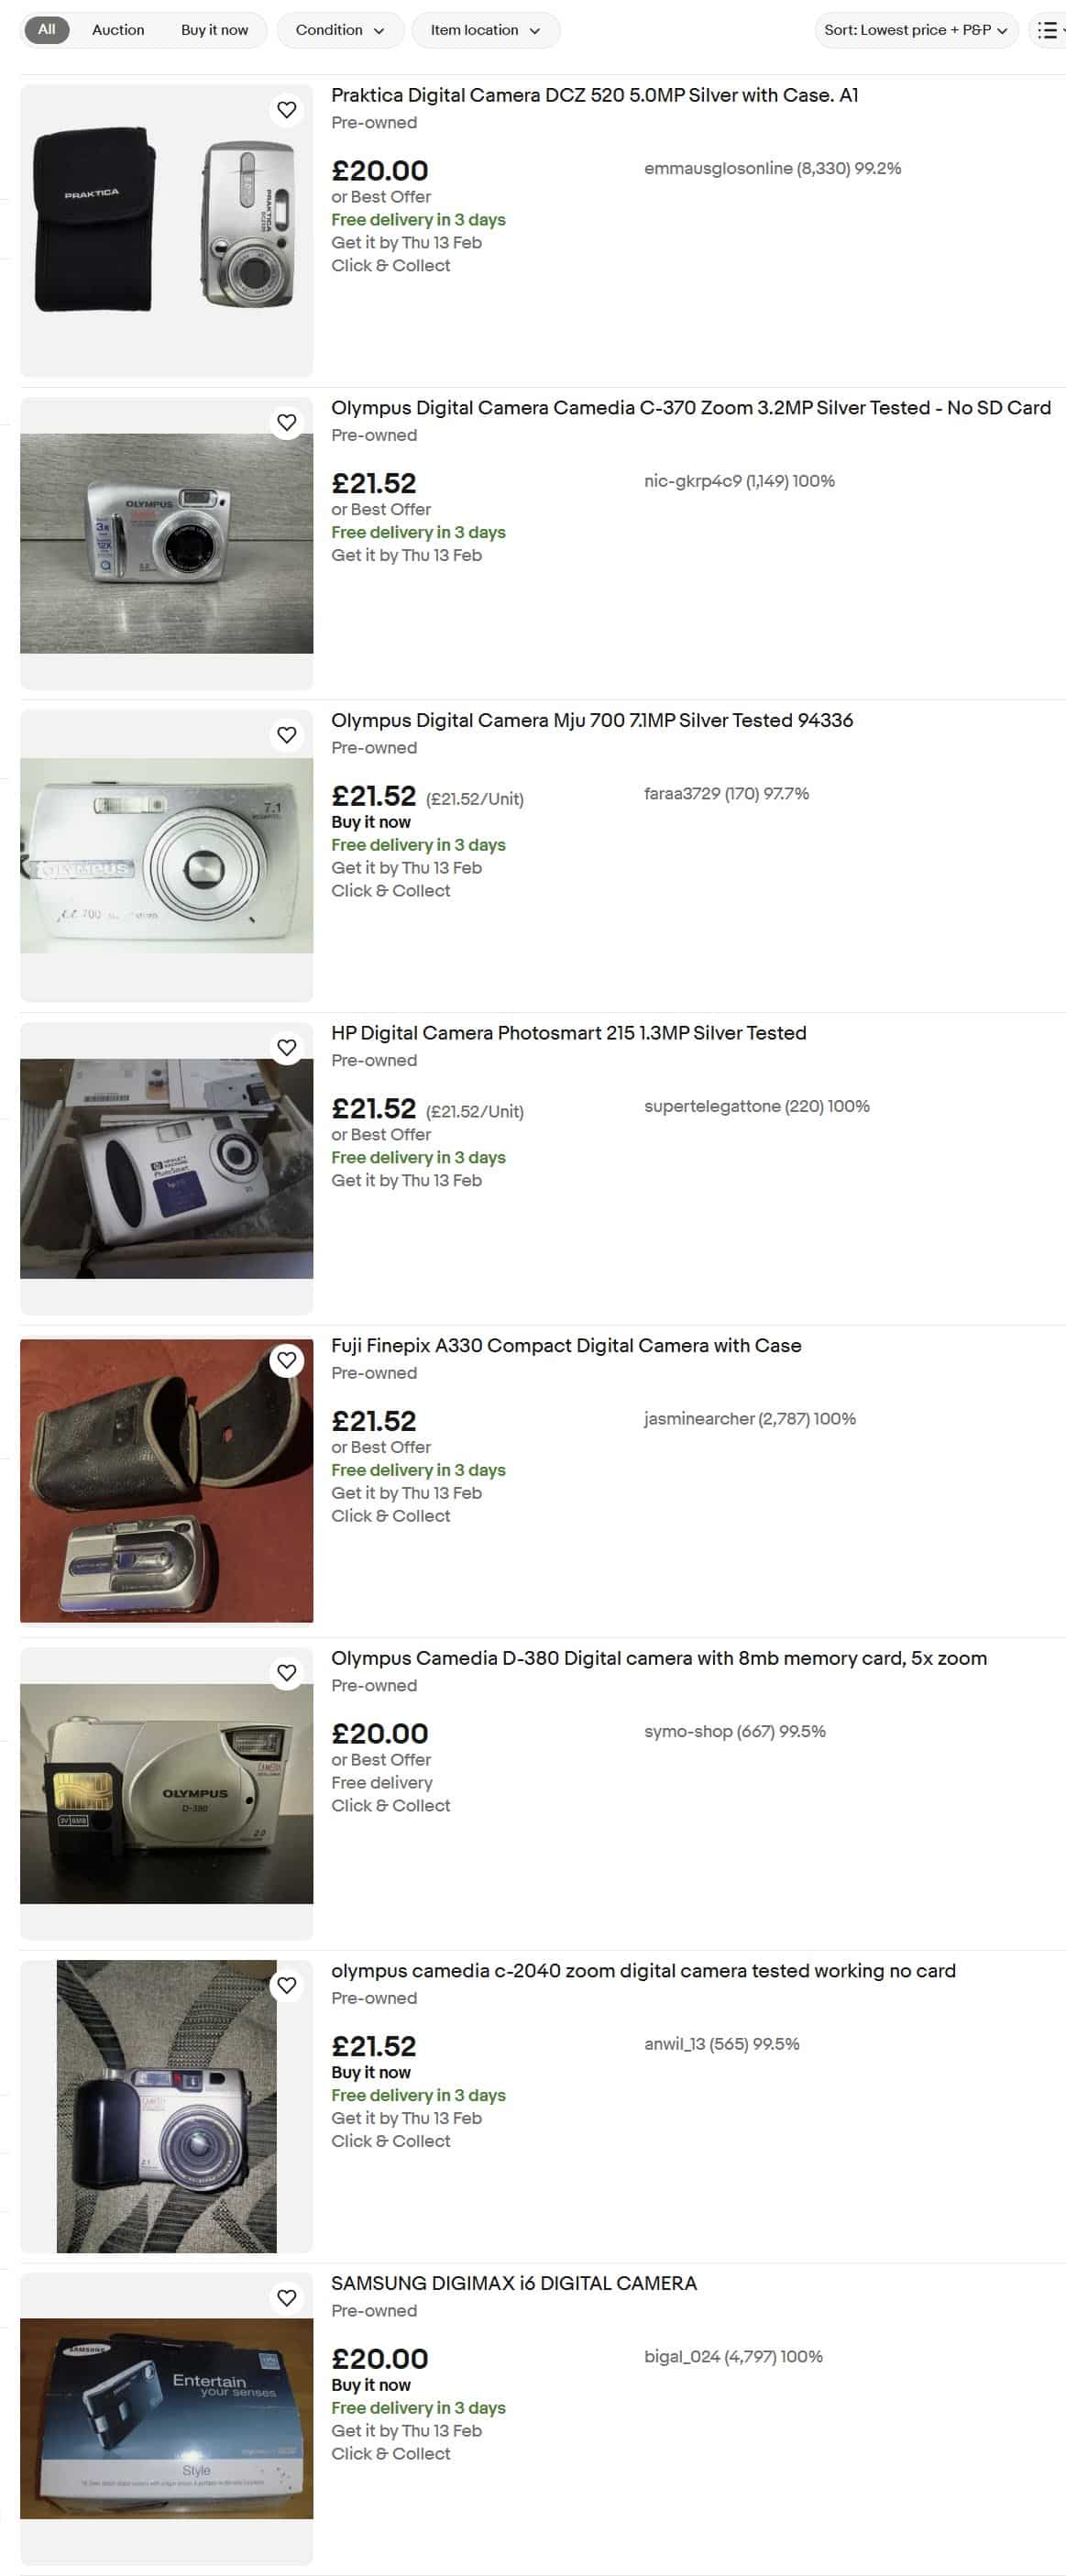Open Praktica Digital Camera DCZ 520 title
Viewport: 1066px width, 2576px height.
click(x=594, y=95)
